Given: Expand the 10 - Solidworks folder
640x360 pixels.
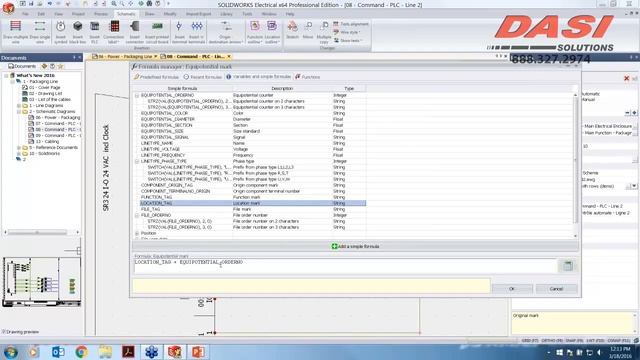Looking at the screenshot, I should pos(19,153).
